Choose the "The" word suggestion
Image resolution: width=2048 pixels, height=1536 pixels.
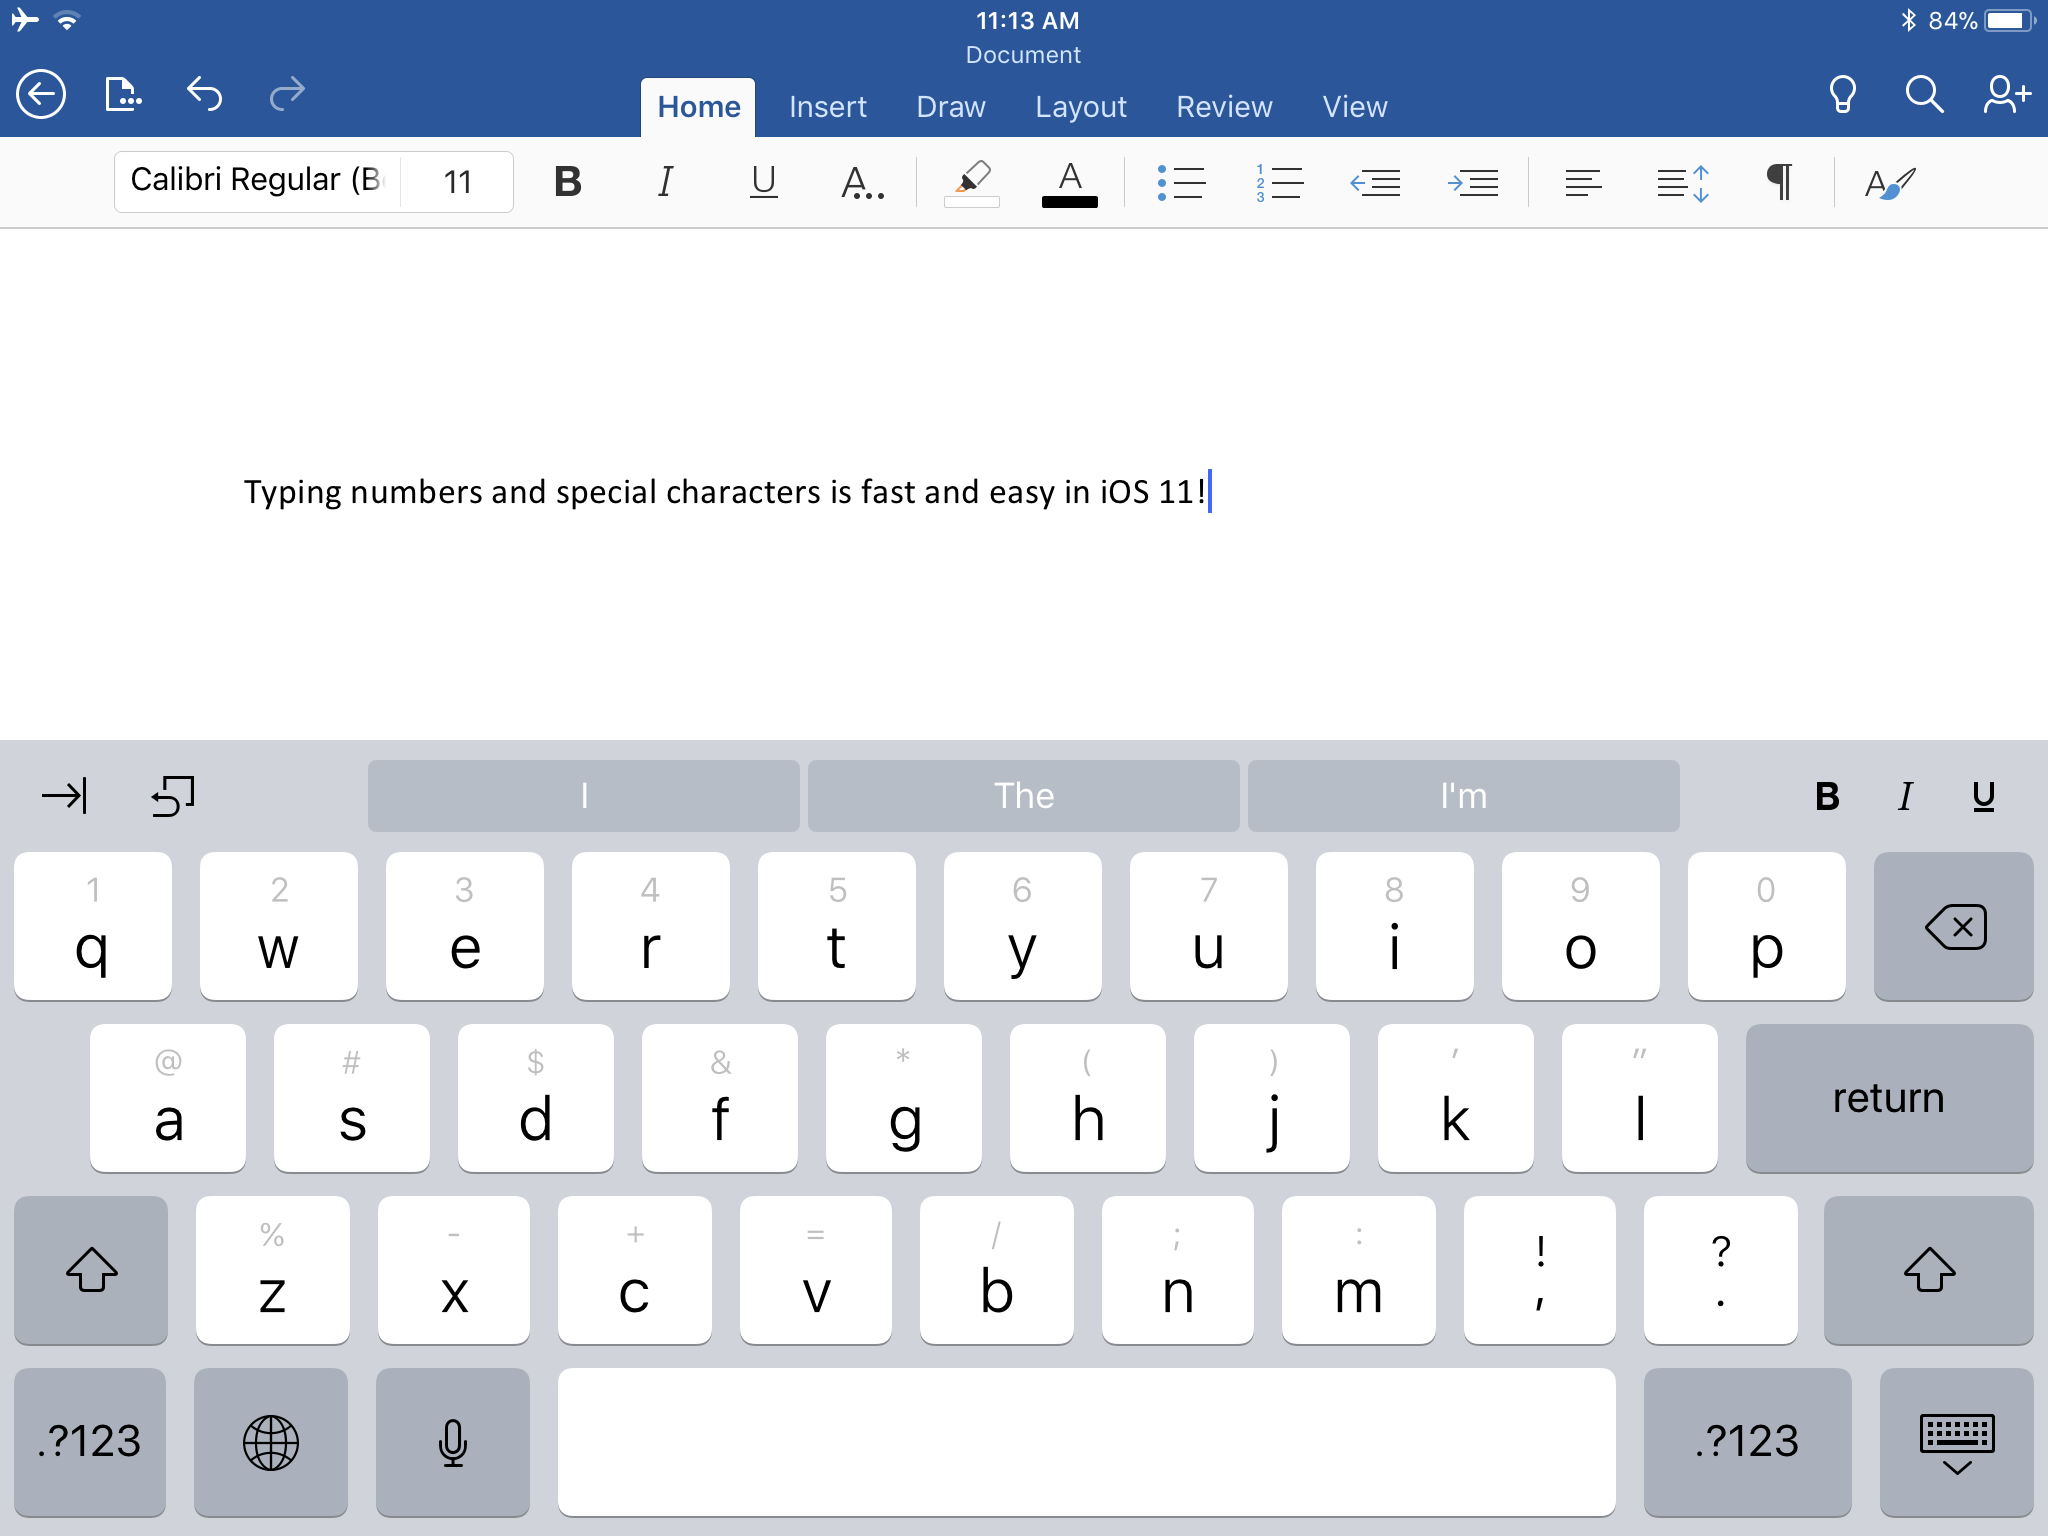coord(1023,796)
